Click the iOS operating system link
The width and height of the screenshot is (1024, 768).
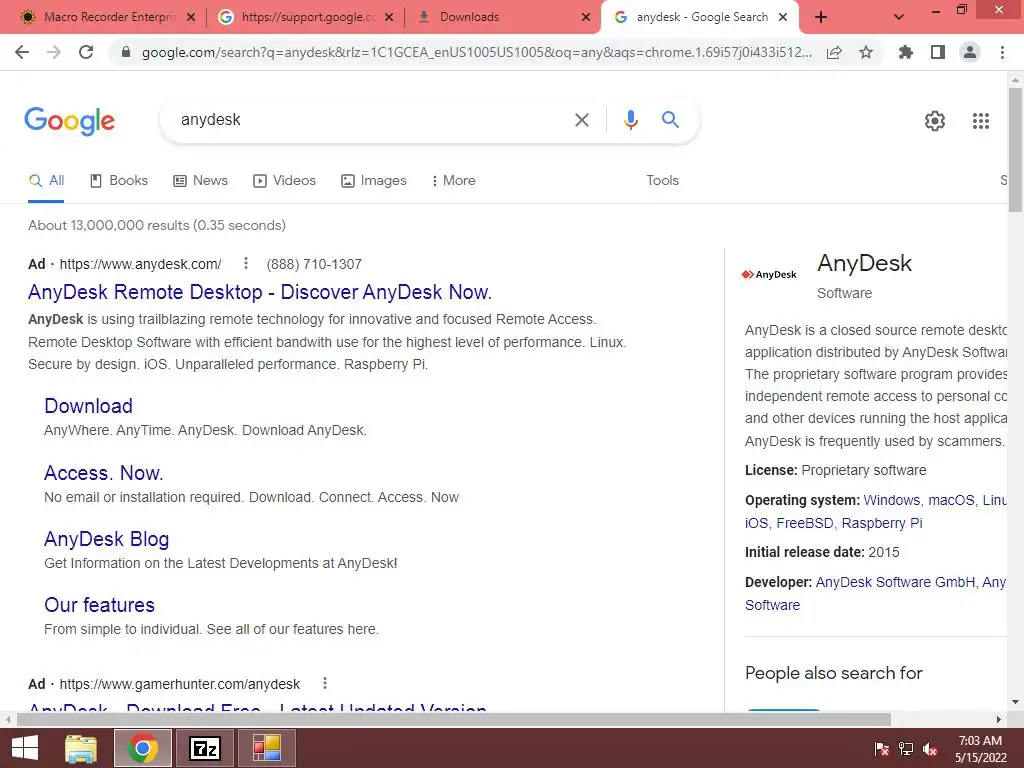(756, 524)
